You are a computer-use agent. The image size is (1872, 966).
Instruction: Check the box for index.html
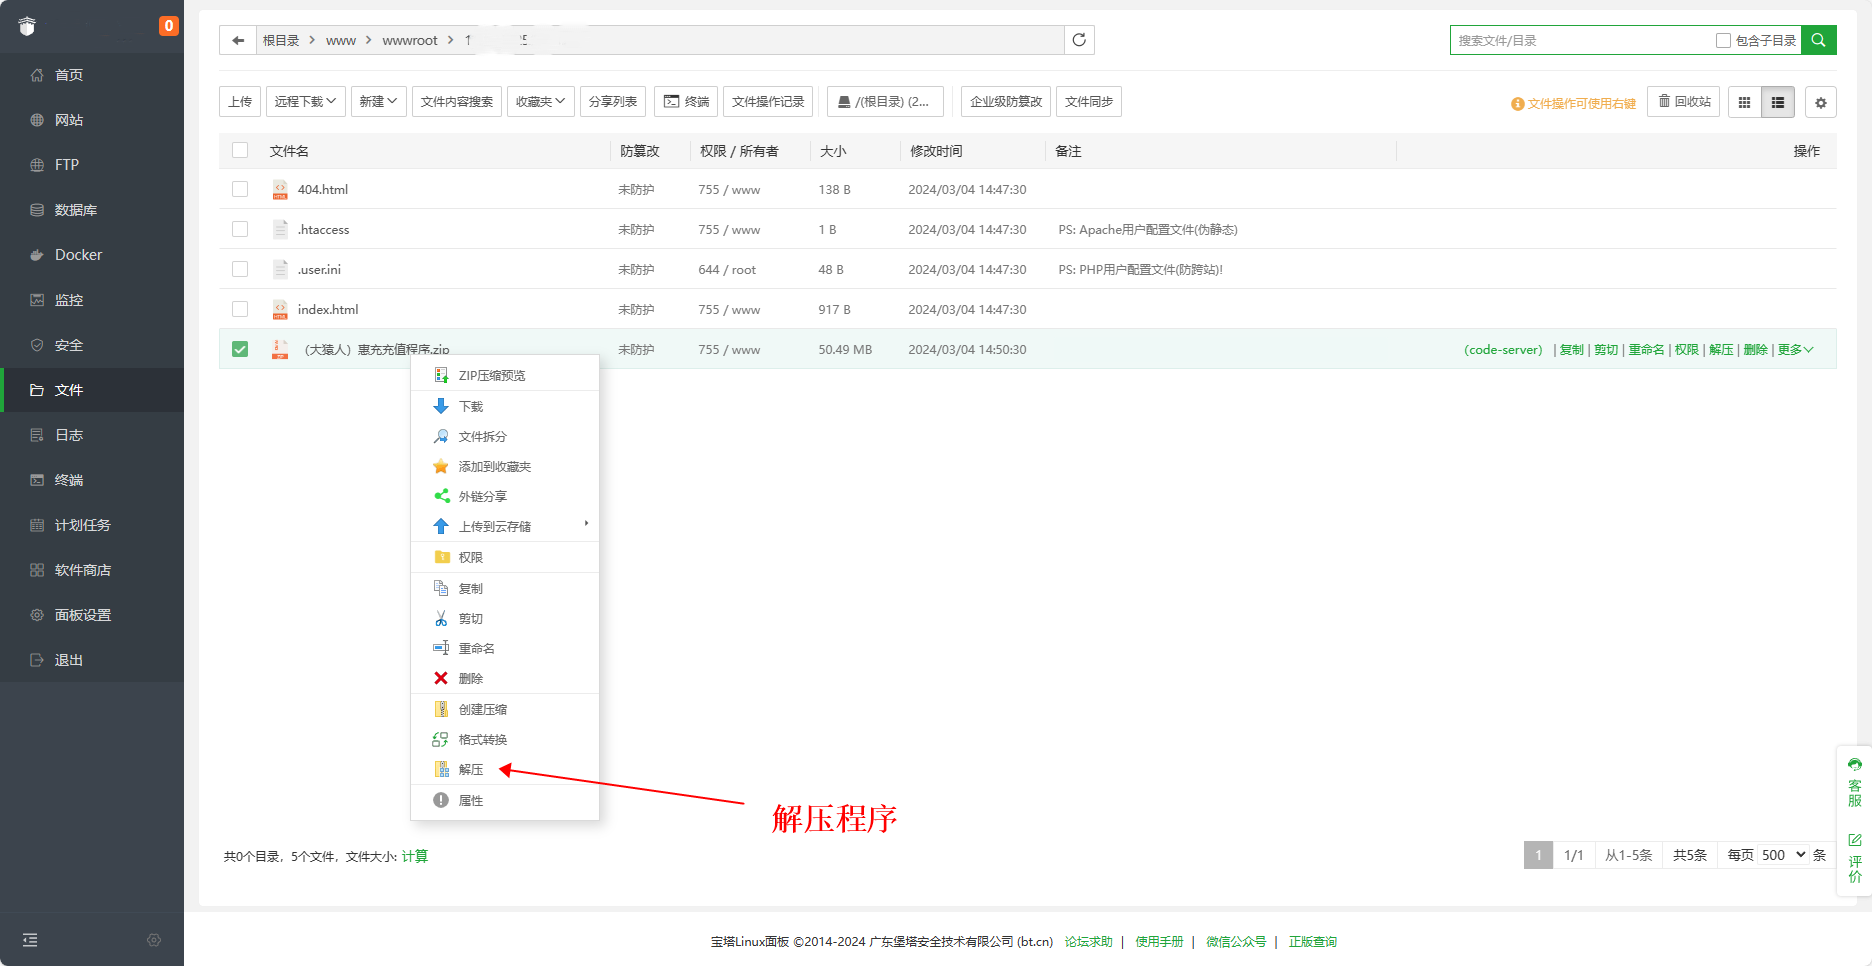[240, 309]
